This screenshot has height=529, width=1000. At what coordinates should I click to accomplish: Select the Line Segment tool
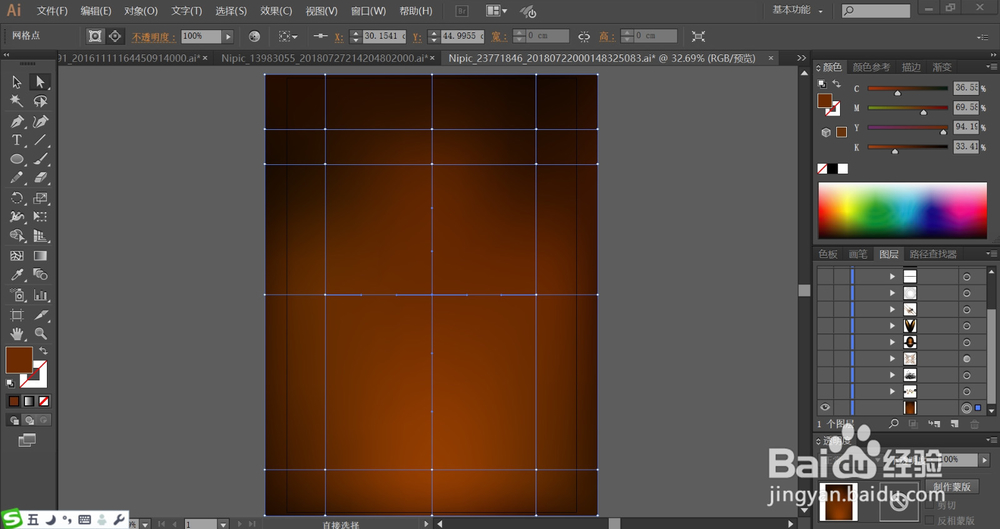tap(40, 140)
